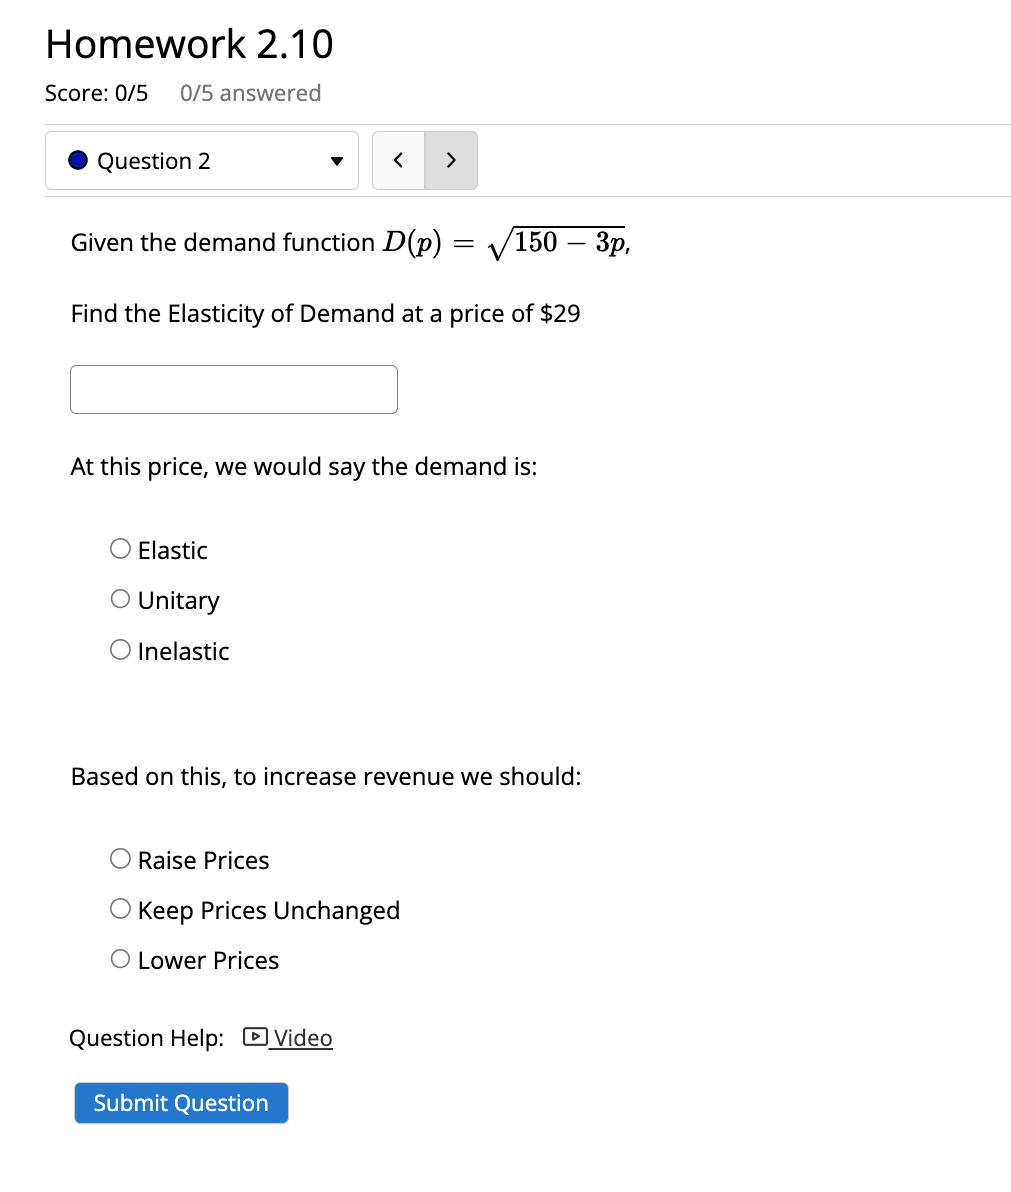Click the Score 0/5 label

tap(96, 93)
